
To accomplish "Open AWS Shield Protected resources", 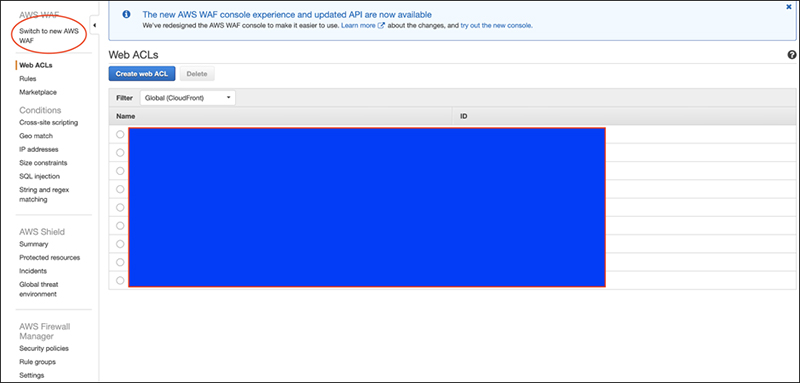I will pos(49,258).
